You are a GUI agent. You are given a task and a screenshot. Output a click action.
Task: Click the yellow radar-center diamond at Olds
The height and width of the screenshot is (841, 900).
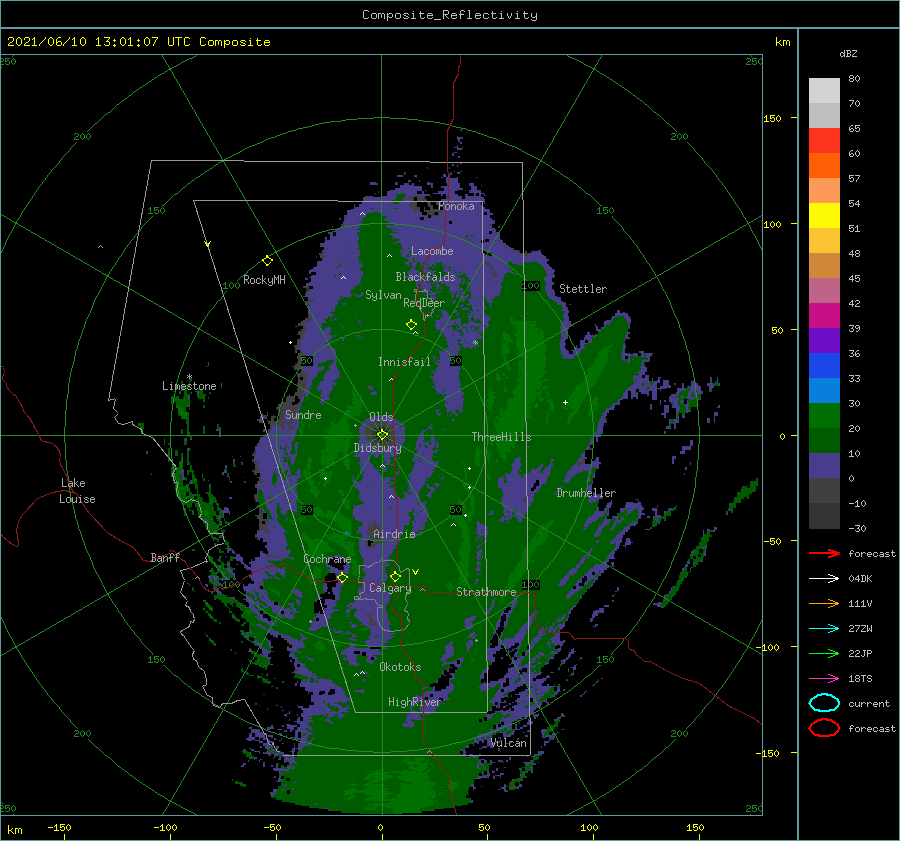point(382,435)
